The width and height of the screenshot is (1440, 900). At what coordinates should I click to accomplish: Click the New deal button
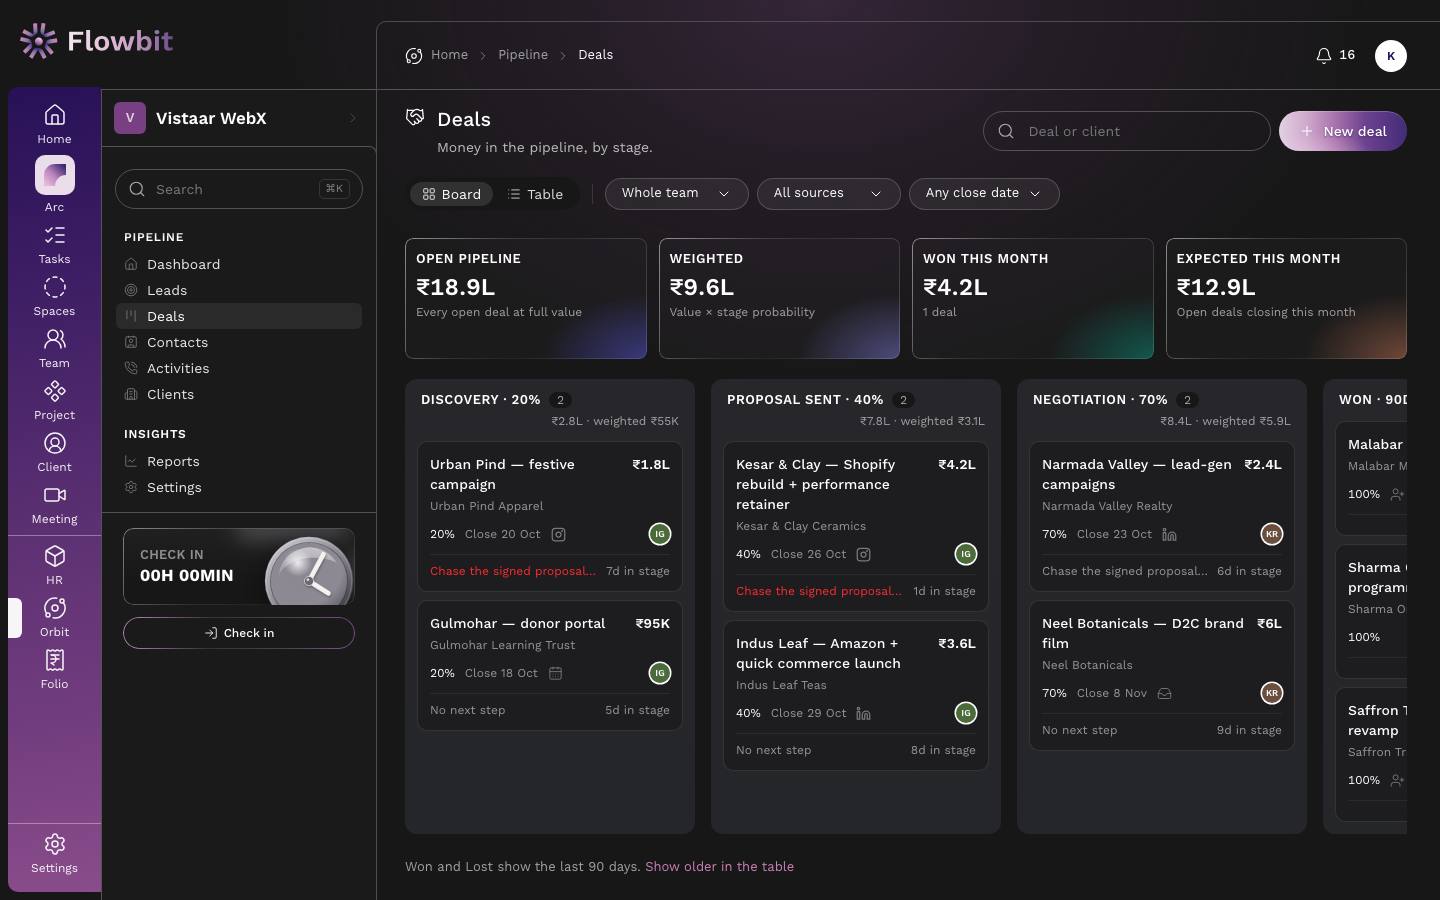[x=1342, y=131]
